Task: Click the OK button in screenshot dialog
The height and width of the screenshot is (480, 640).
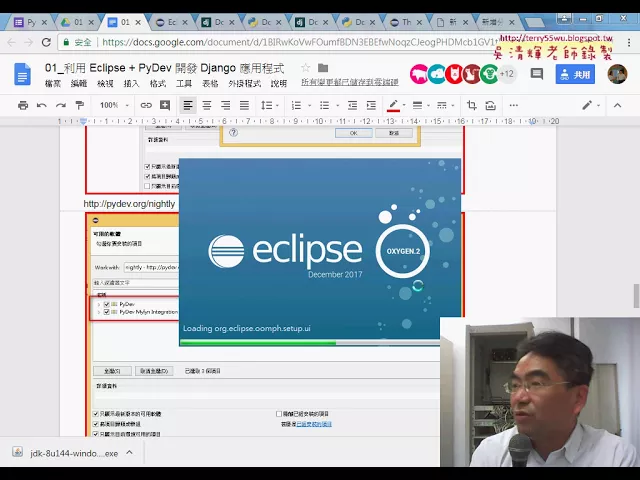Action: click(353, 133)
